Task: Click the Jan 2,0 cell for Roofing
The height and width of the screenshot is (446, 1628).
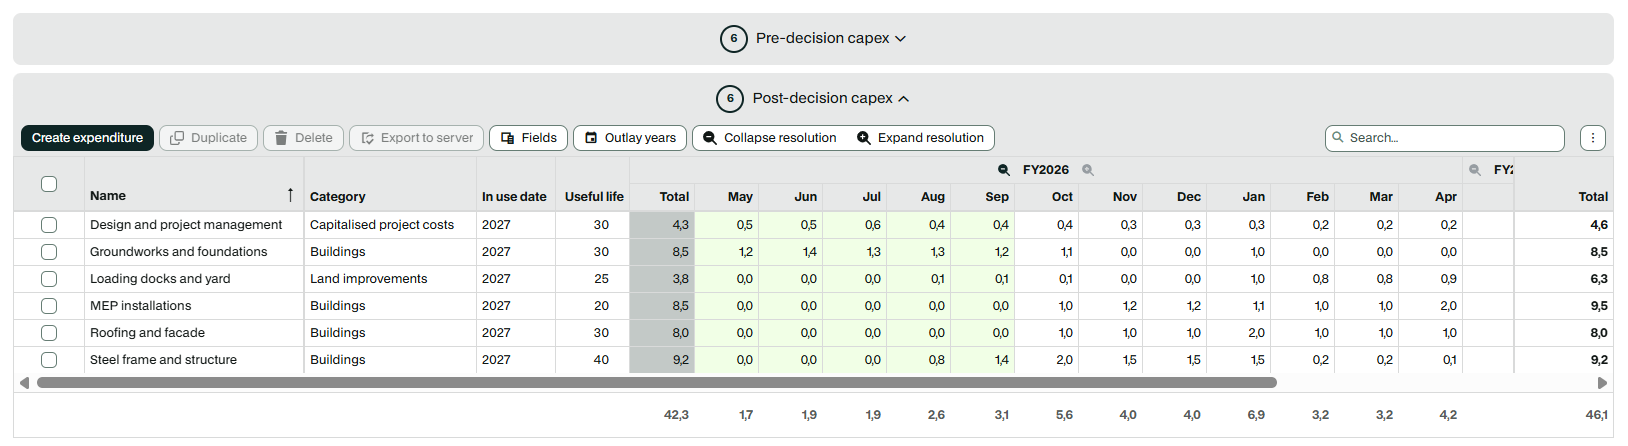Action: pyautogui.click(x=1238, y=333)
